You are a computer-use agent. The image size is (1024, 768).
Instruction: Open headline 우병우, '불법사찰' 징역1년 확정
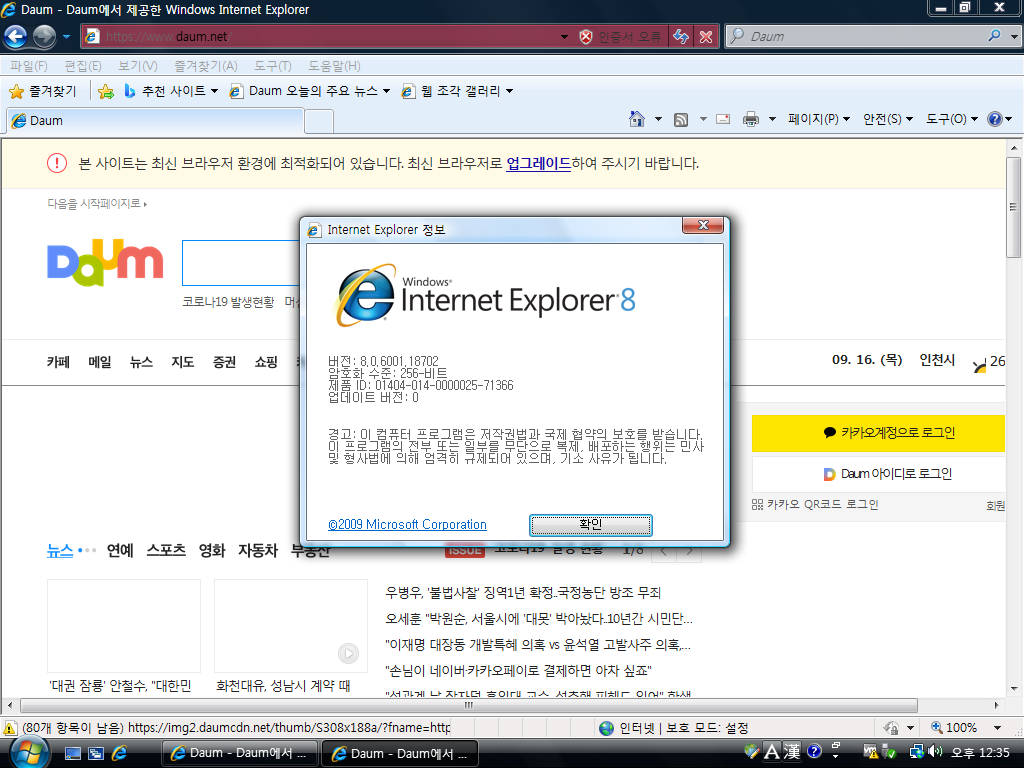tap(523, 593)
